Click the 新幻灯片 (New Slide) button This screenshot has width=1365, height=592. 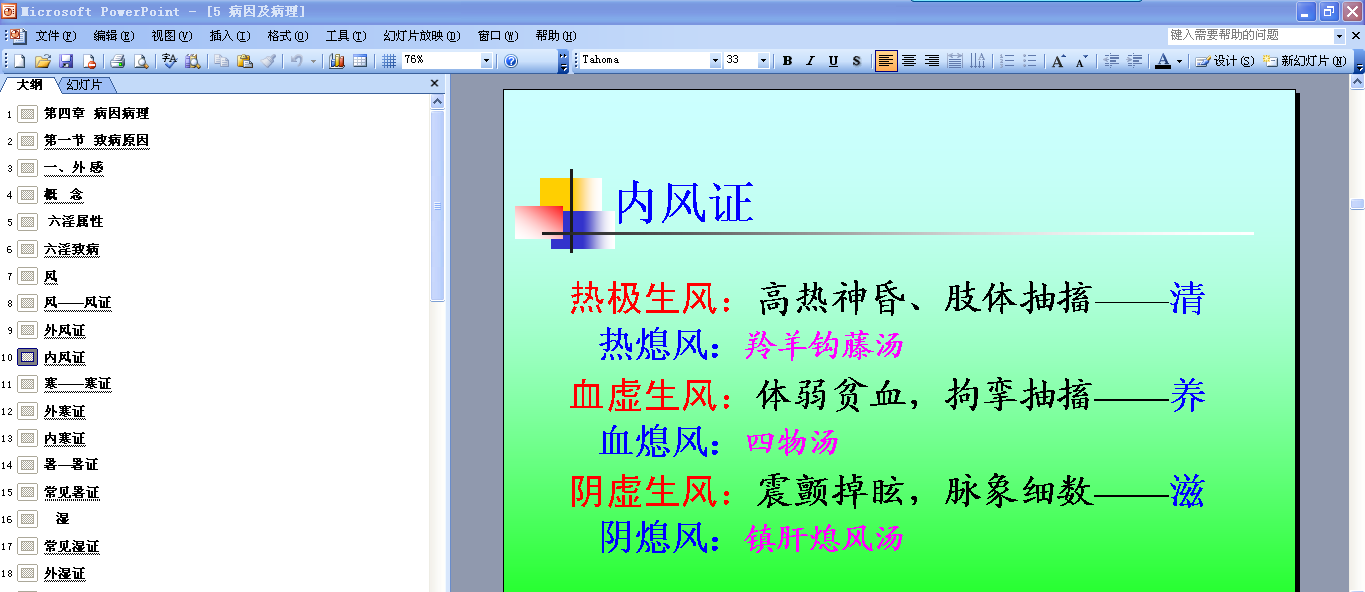pos(1306,61)
